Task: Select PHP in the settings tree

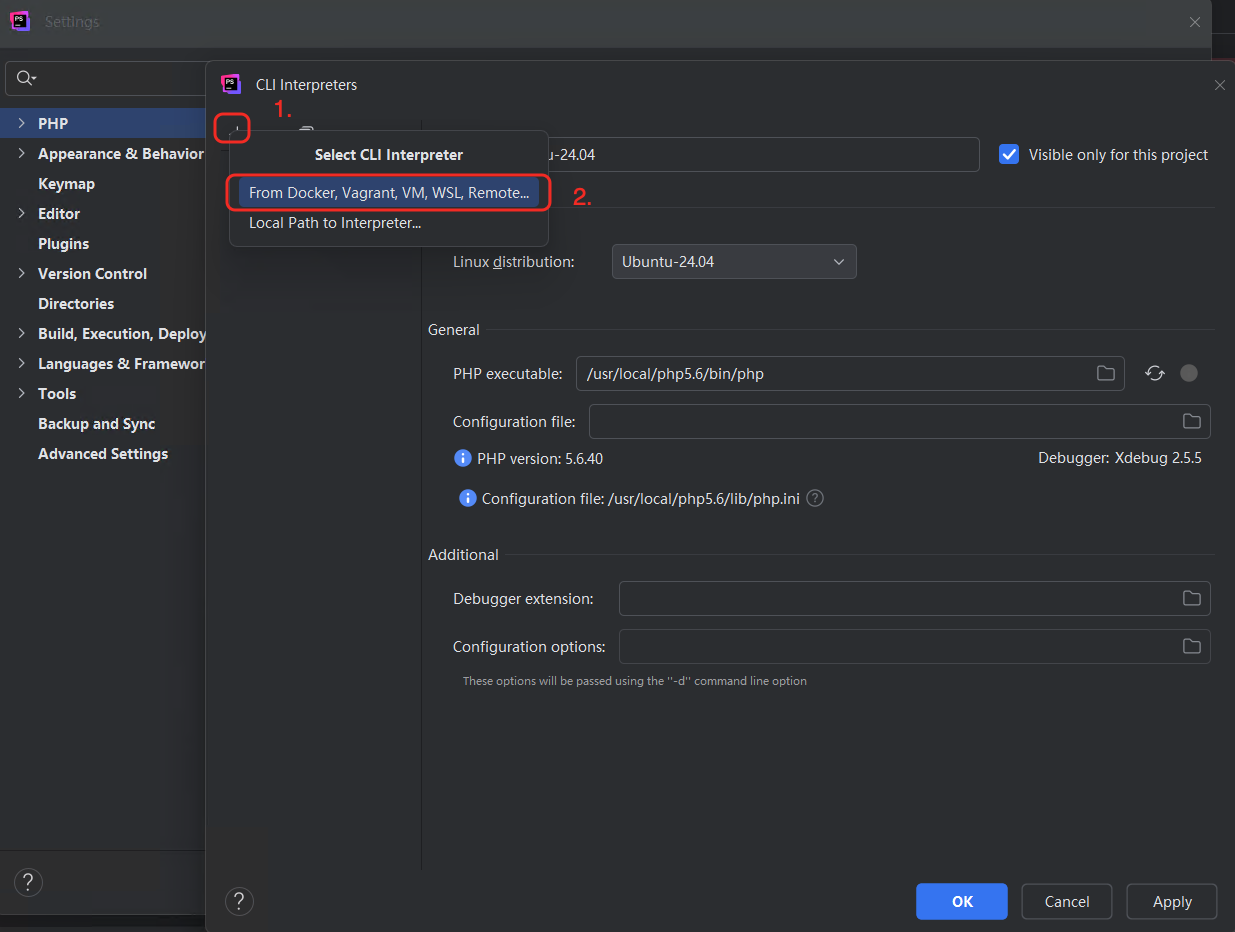Action: (53, 124)
